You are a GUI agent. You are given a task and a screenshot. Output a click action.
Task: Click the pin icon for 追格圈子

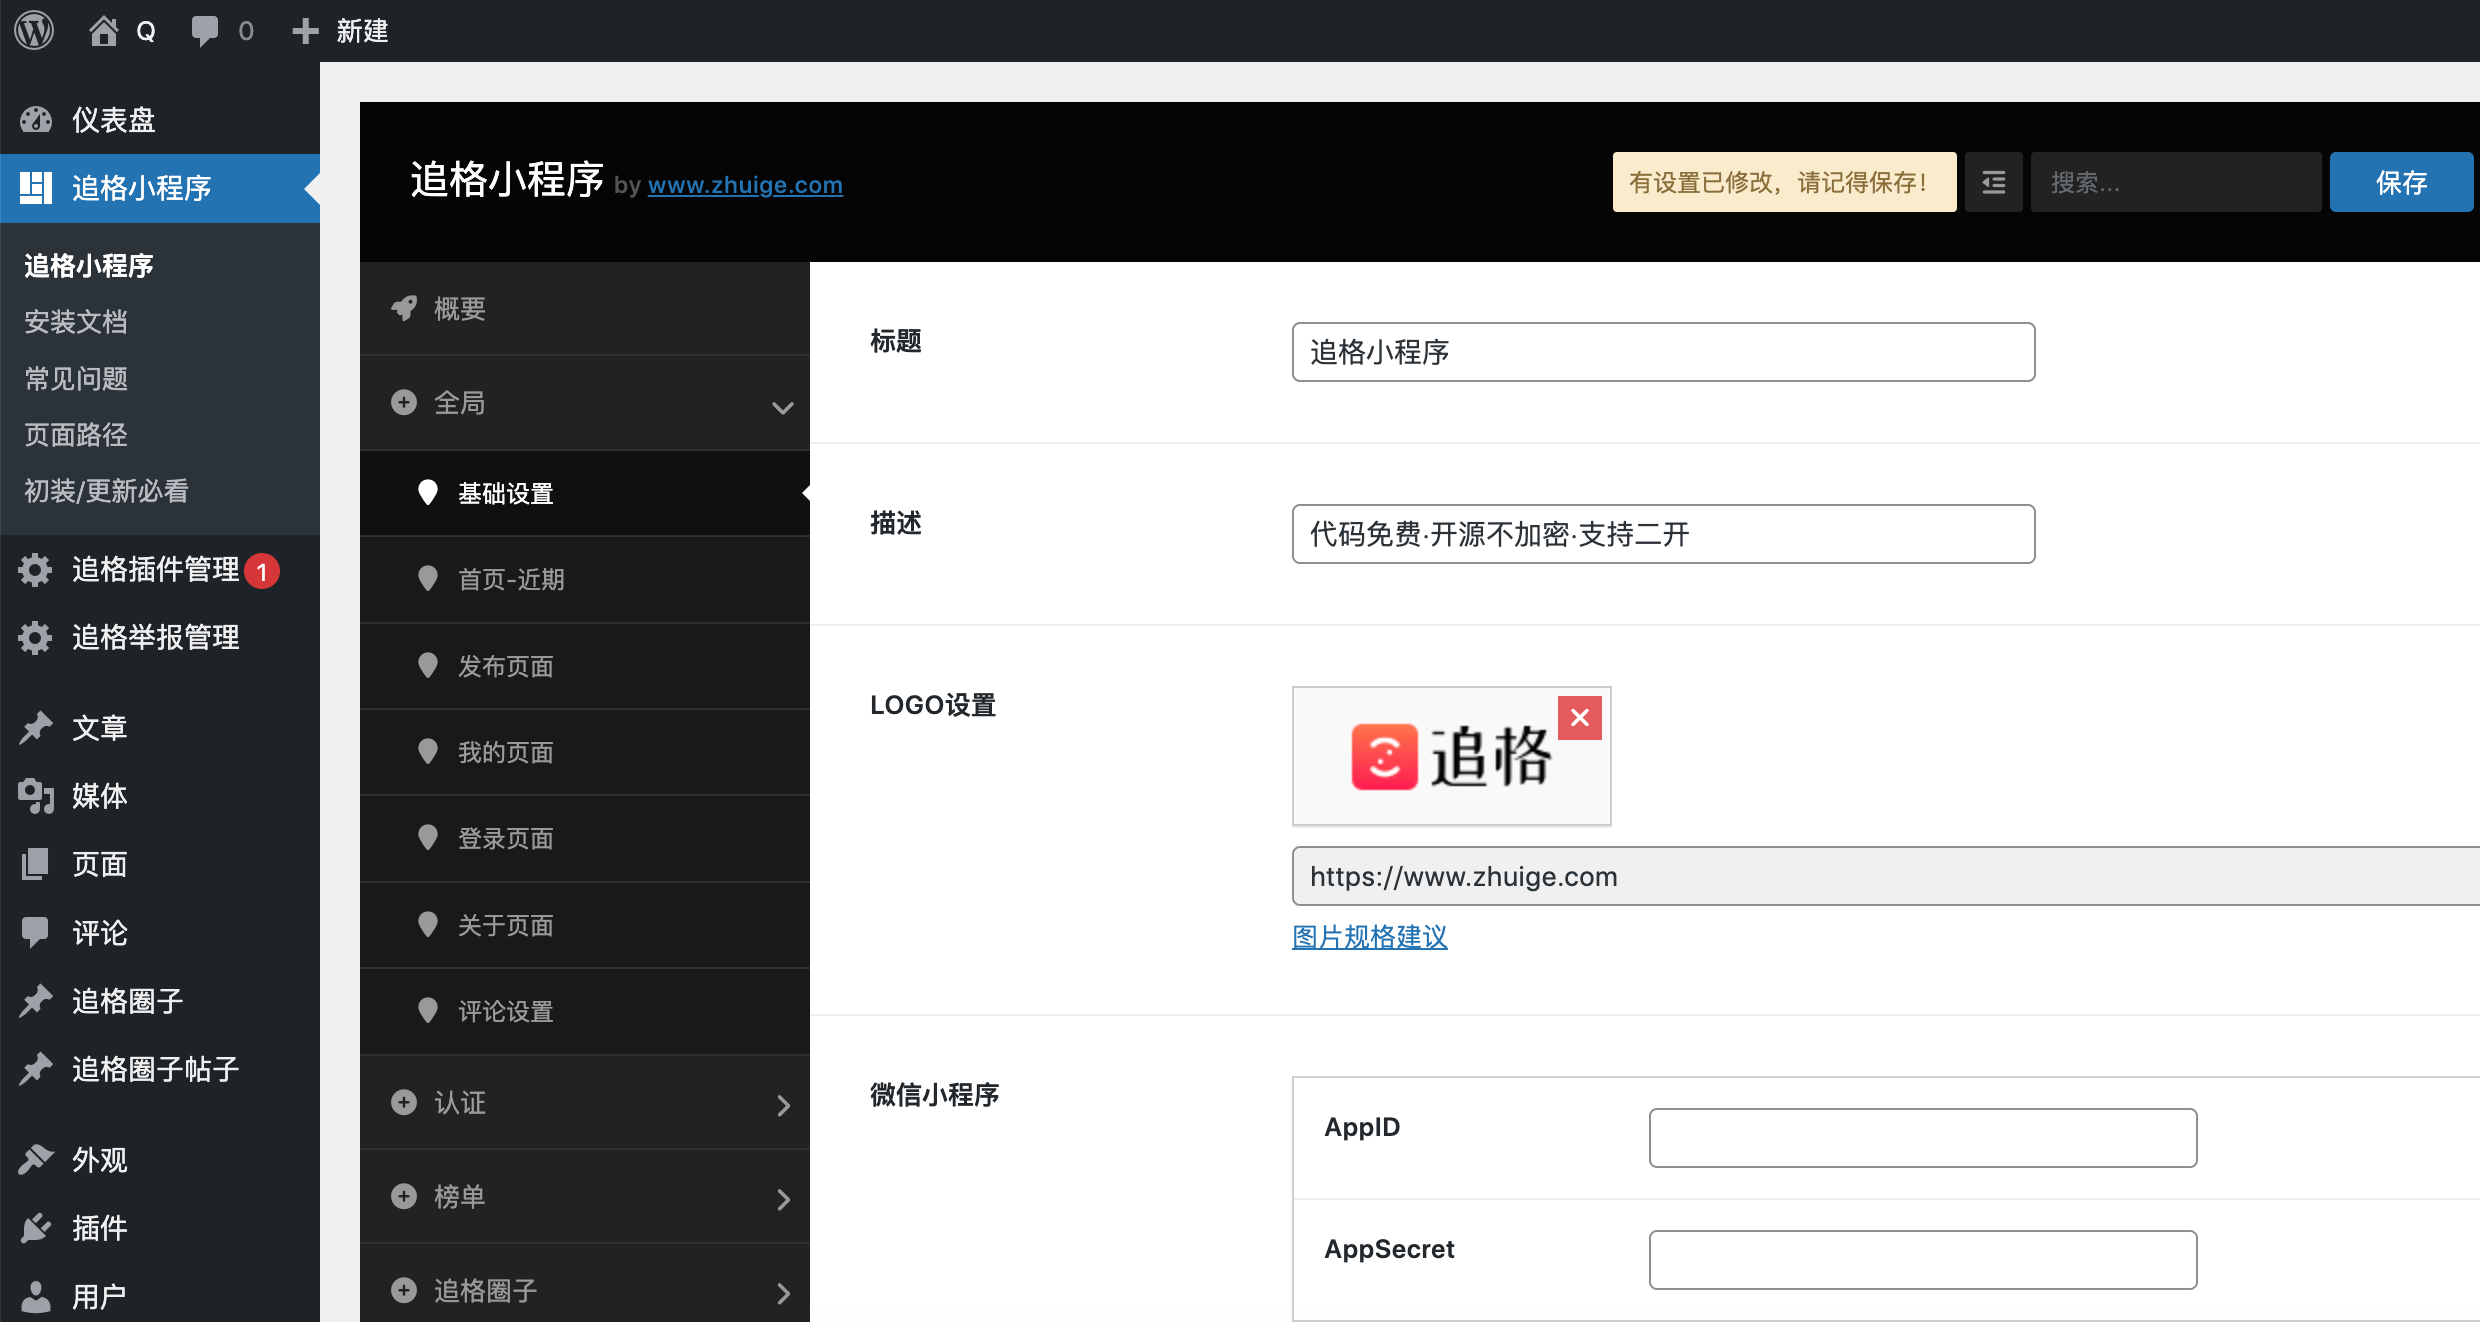pos(35,1001)
